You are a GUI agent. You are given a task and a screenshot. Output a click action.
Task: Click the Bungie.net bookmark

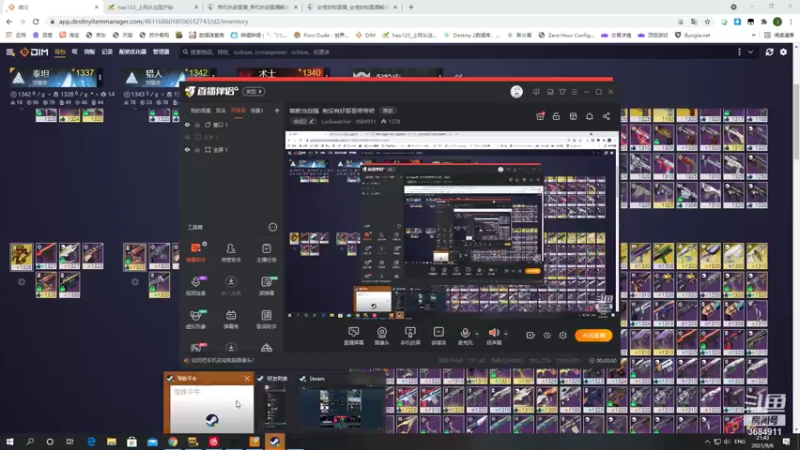[692, 35]
